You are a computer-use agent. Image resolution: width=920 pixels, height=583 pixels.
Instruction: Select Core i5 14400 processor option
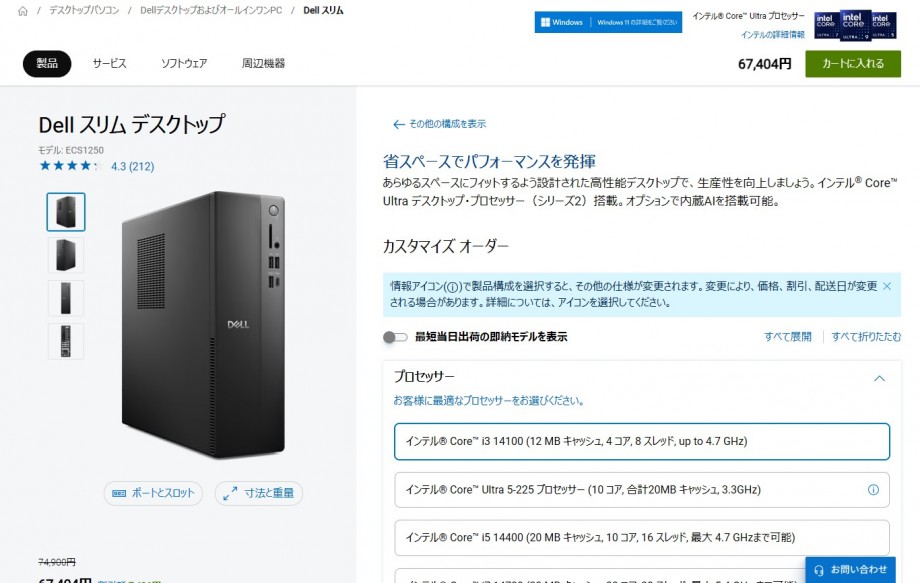click(642, 537)
